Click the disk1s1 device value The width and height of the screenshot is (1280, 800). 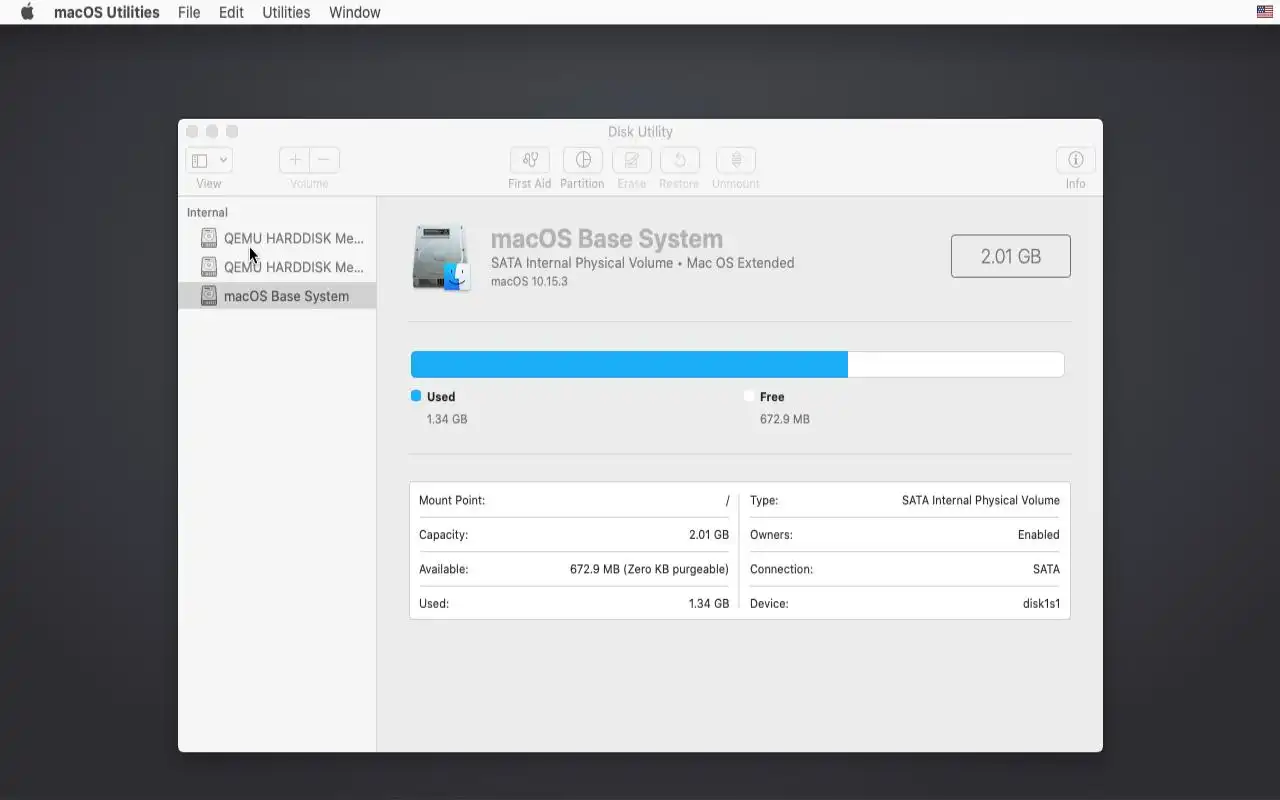point(1041,604)
